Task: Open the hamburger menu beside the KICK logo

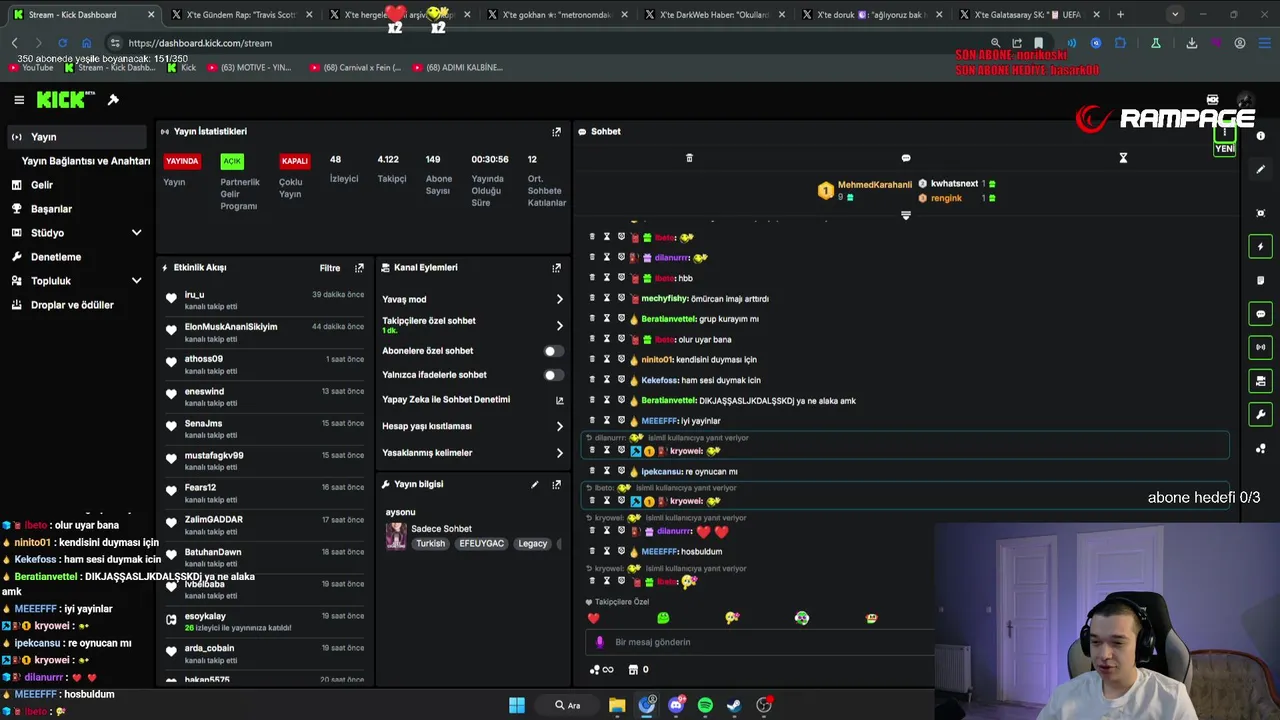Action: pos(19,100)
